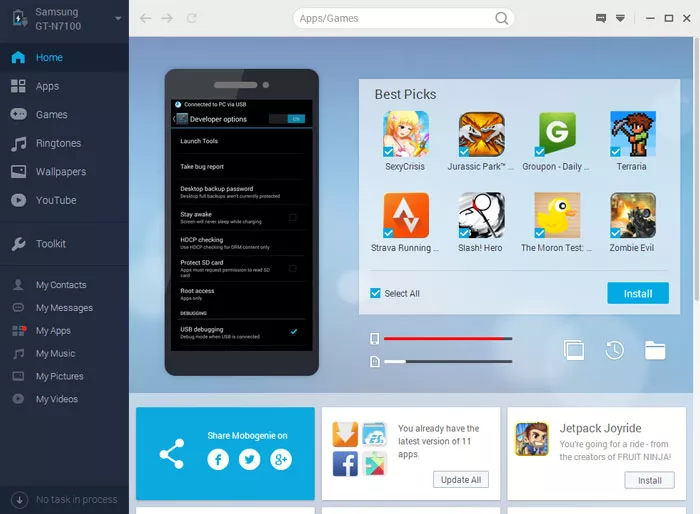Image resolution: width=700 pixels, height=514 pixels.
Task: Expand the Samsung GT-N7100 device dropdown
Action: pyautogui.click(x=118, y=18)
